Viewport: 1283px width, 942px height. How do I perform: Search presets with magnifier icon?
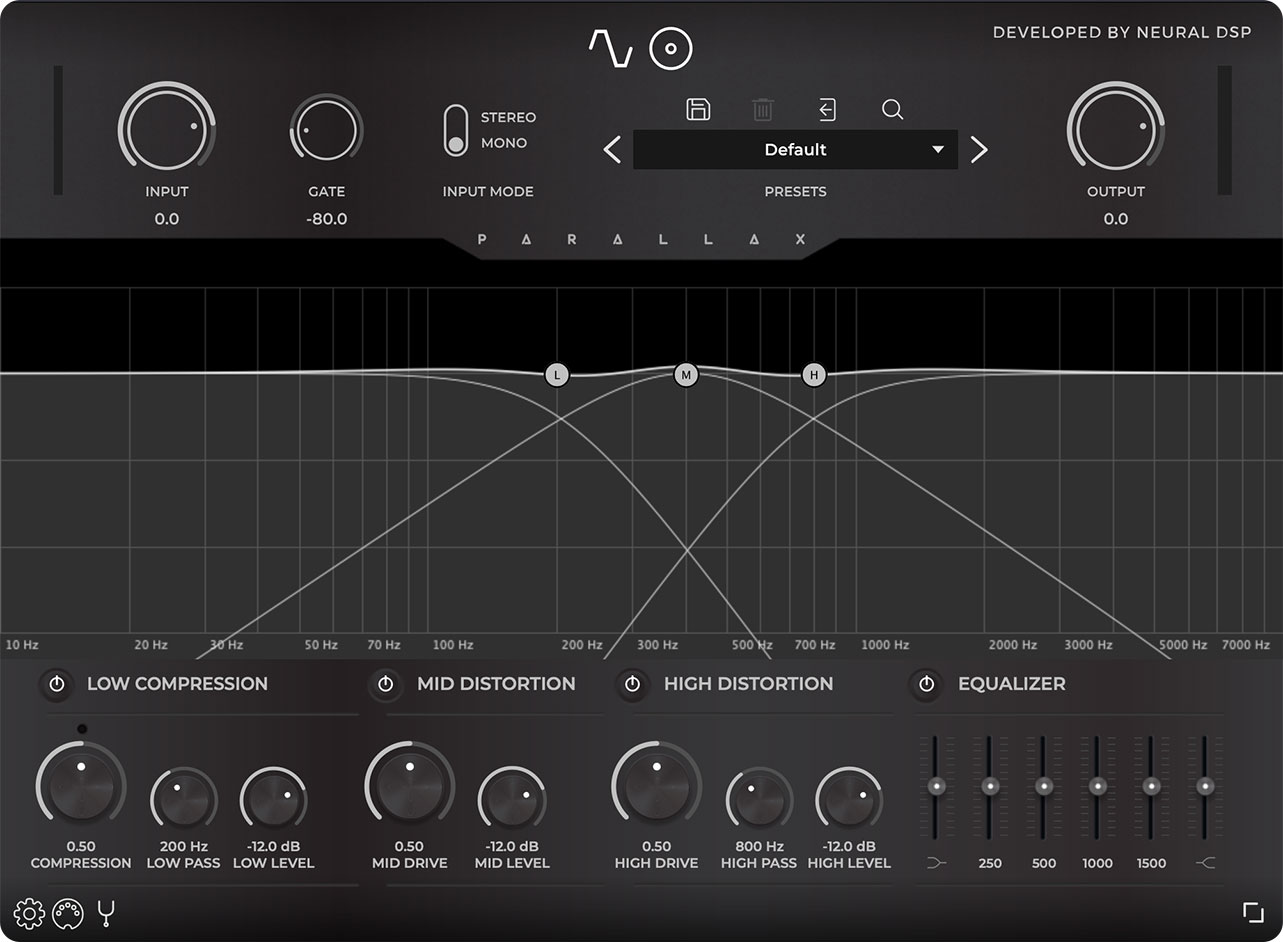point(892,109)
